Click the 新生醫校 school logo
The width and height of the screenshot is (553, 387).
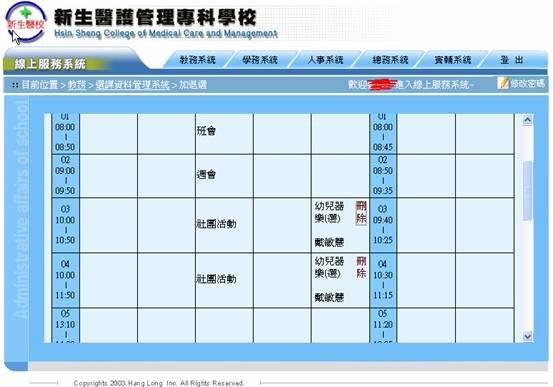click(x=26, y=22)
